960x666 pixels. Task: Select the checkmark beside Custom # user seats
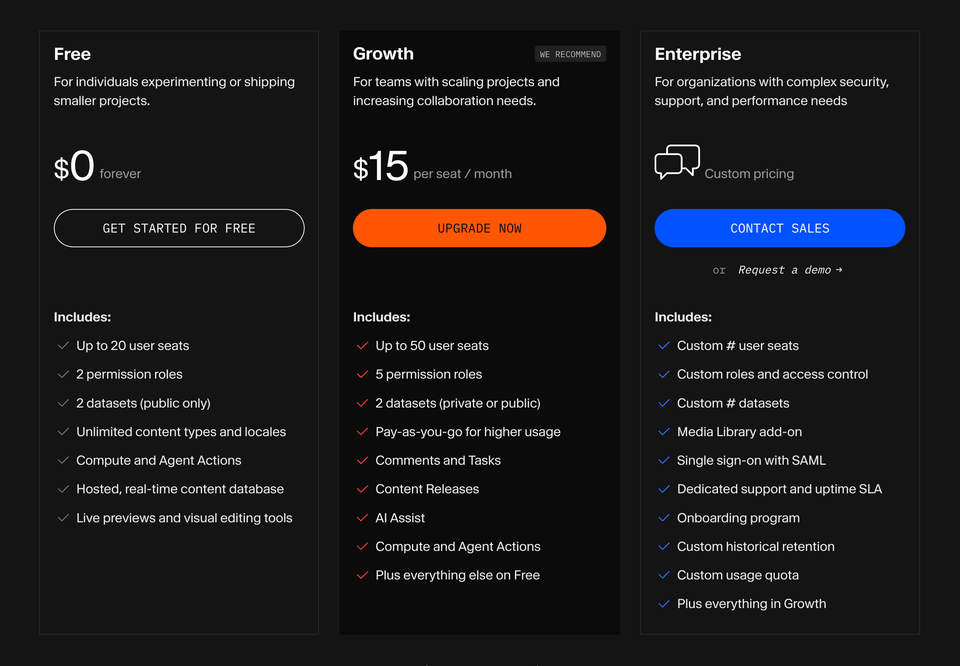[x=662, y=345]
